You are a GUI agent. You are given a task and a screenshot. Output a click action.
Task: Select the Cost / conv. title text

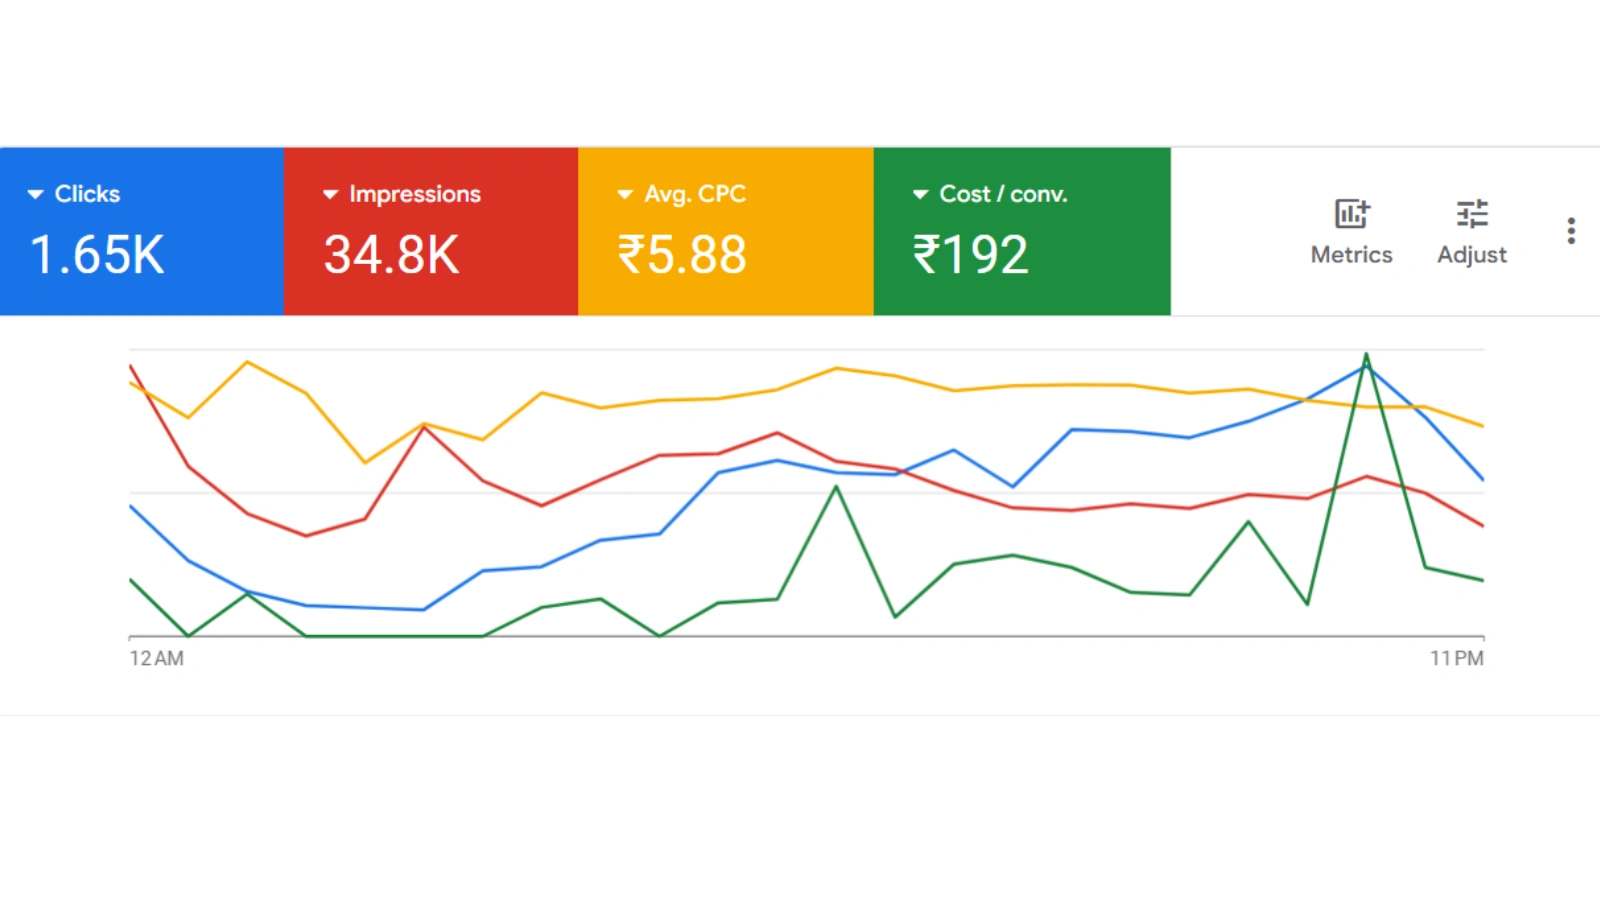click(1003, 194)
